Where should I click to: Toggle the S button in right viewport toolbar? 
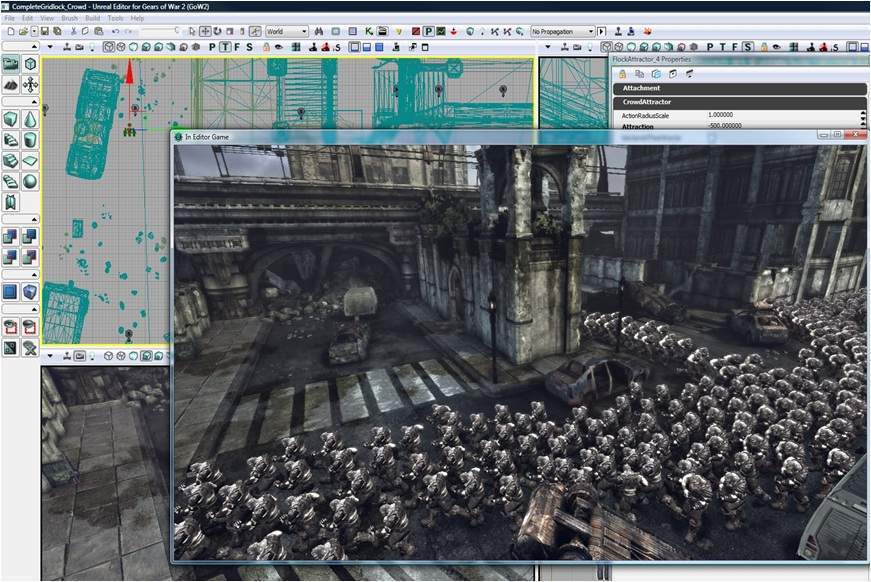tap(748, 46)
